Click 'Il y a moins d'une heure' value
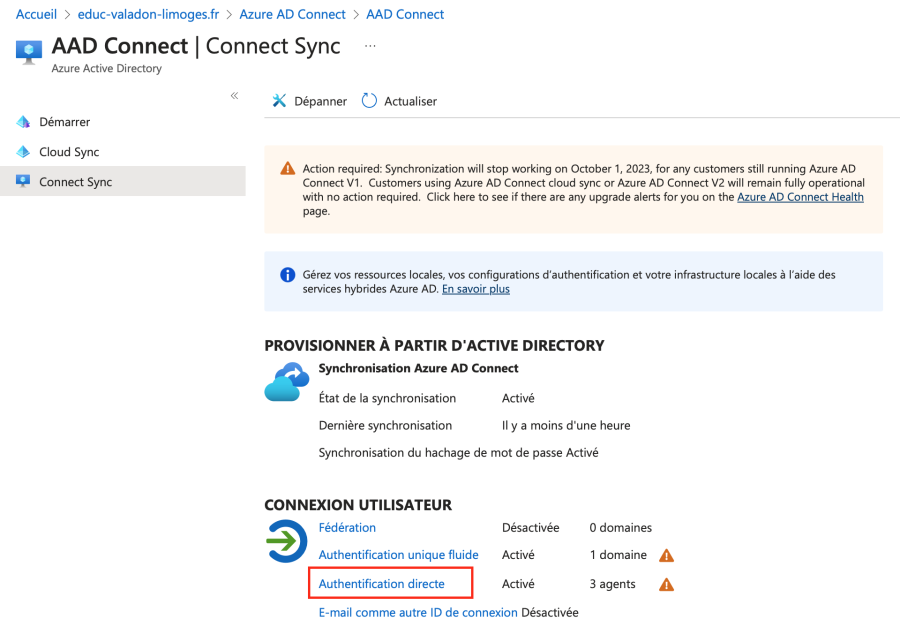Image resolution: width=900 pixels, height=642 pixels. (566, 425)
